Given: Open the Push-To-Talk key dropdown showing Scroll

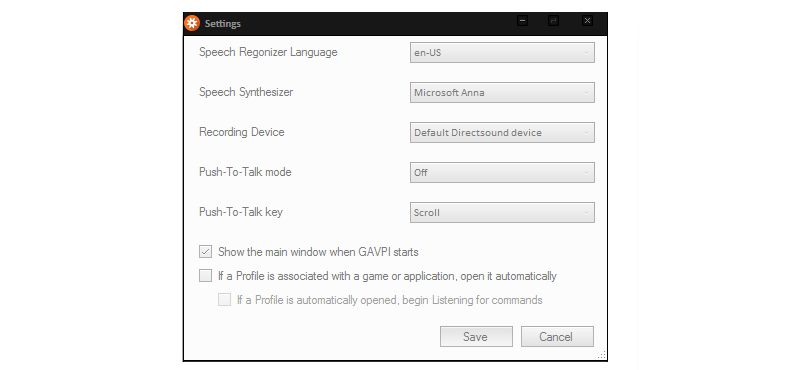Looking at the screenshot, I should pyautogui.click(x=502, y=212).
